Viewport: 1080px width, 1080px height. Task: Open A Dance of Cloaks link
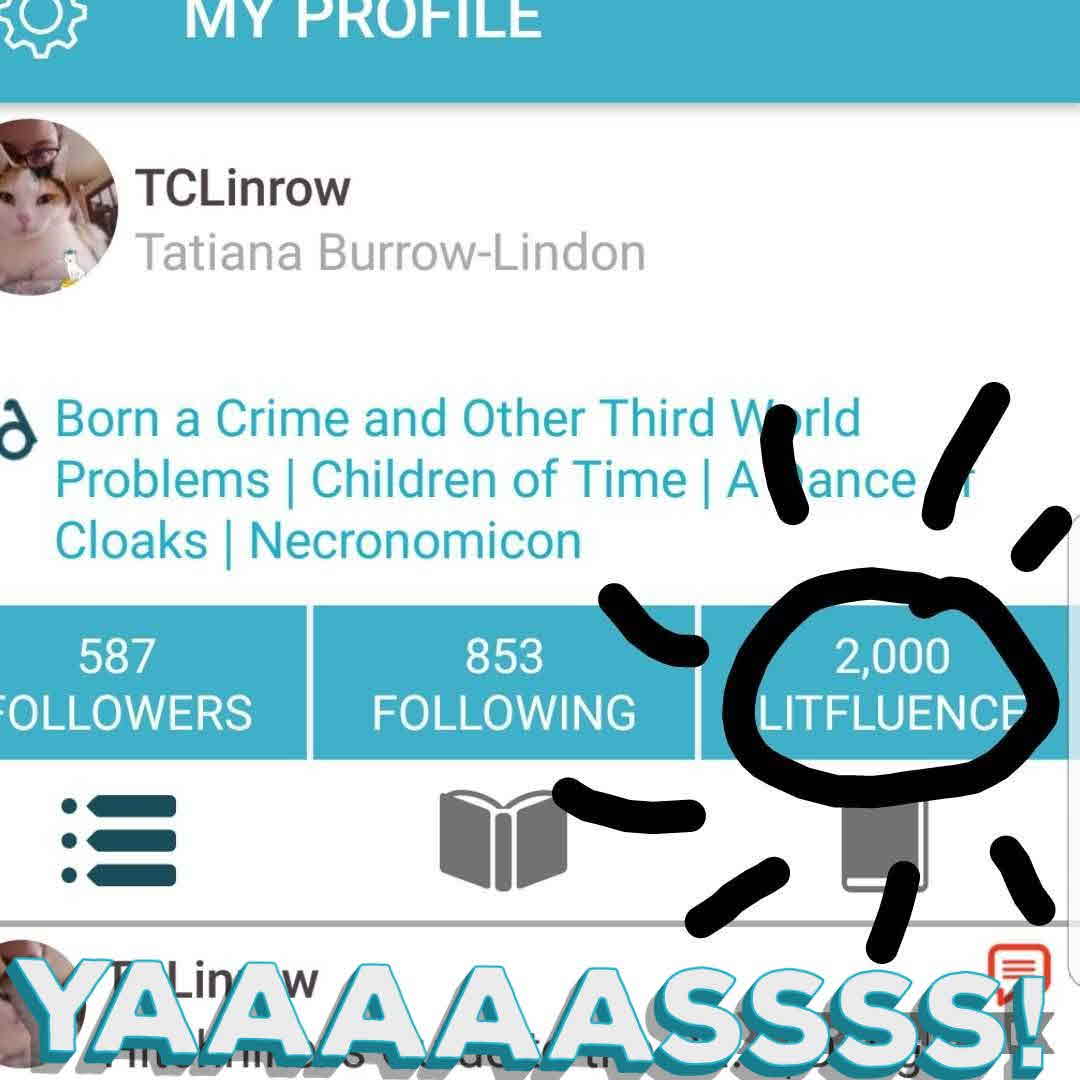click(851, 479)
